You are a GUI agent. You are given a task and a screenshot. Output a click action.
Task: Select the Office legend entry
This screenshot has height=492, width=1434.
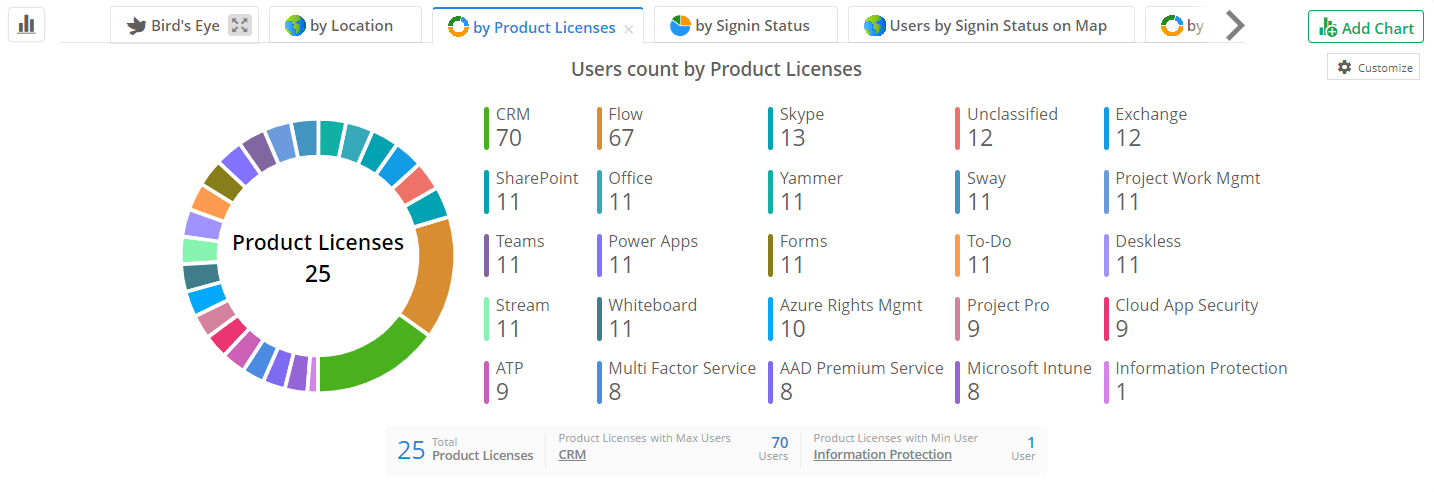(626, 191)
